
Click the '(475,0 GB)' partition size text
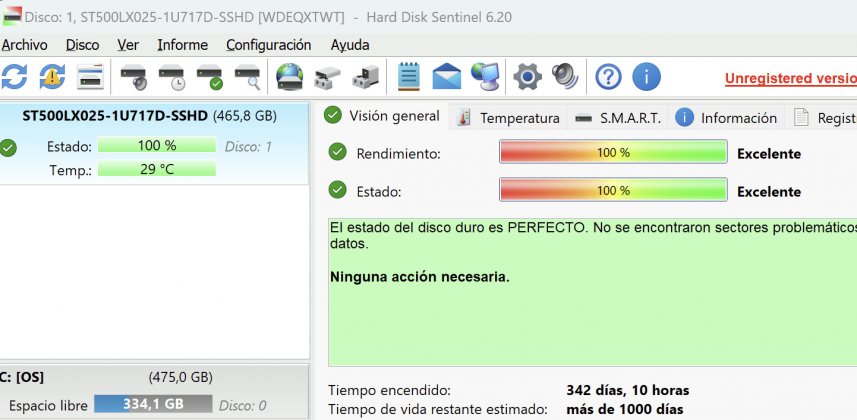[180, 377]
